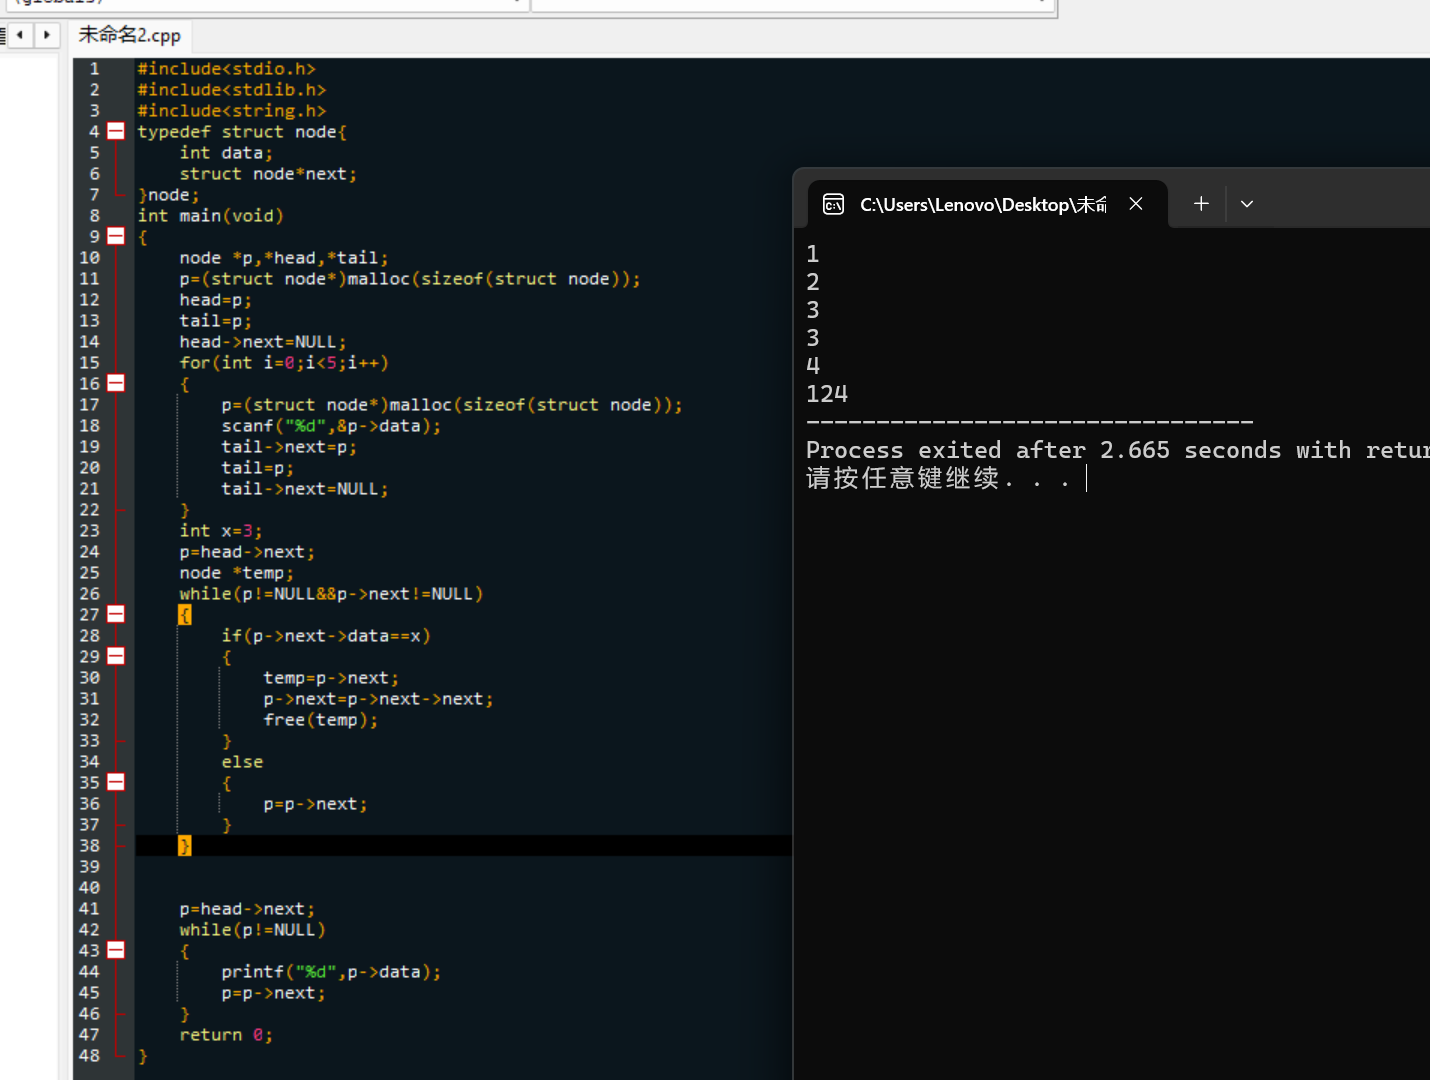Click the tab scroll left arrow
Viewport: 1430px width, 1080px height.
(x=19, y=35)
